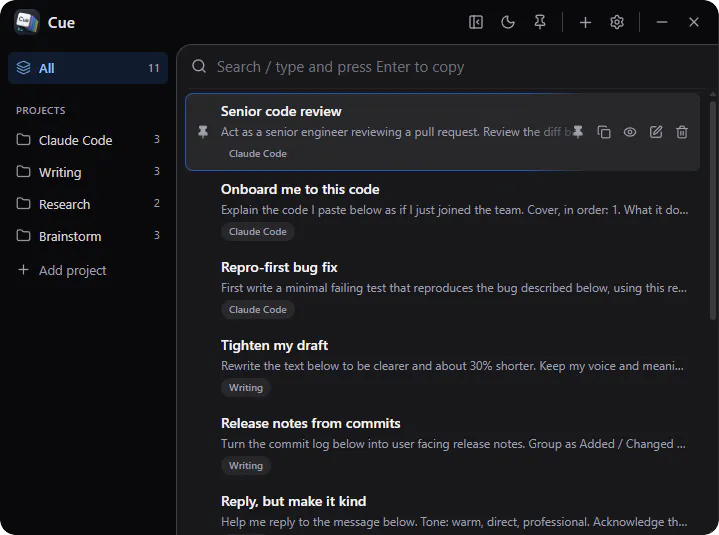Click the prompt list scrollbar
Image resolution: width=719 pixels, height=535 pixels.
713,210
